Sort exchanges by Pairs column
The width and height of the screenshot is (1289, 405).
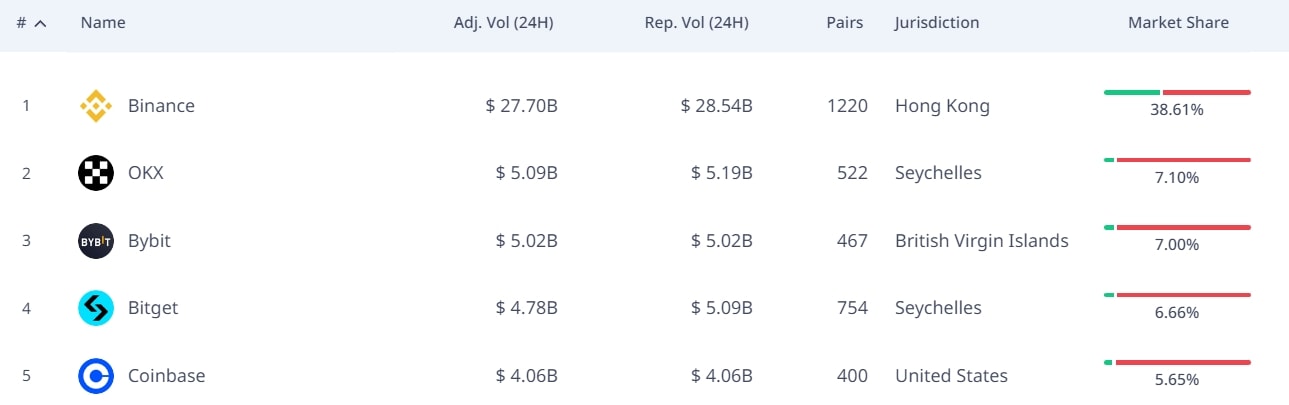click(844, 23)
